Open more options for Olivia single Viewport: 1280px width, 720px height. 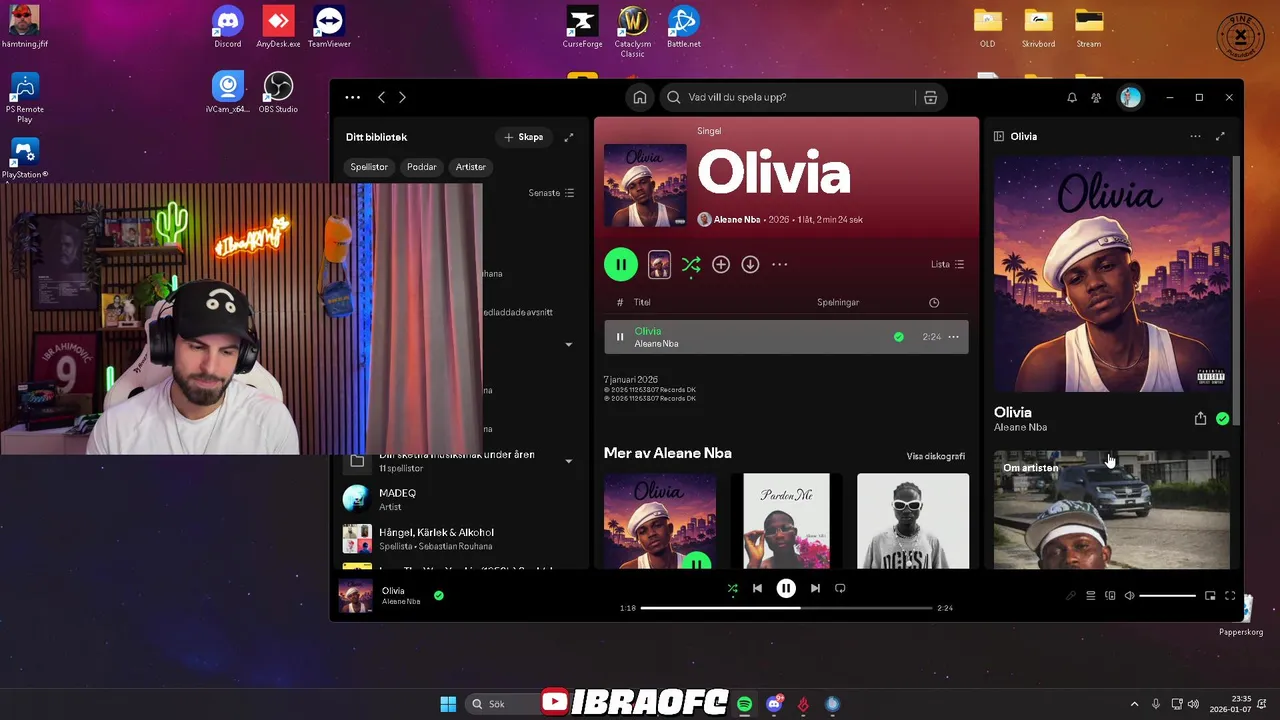click(780, 264)
